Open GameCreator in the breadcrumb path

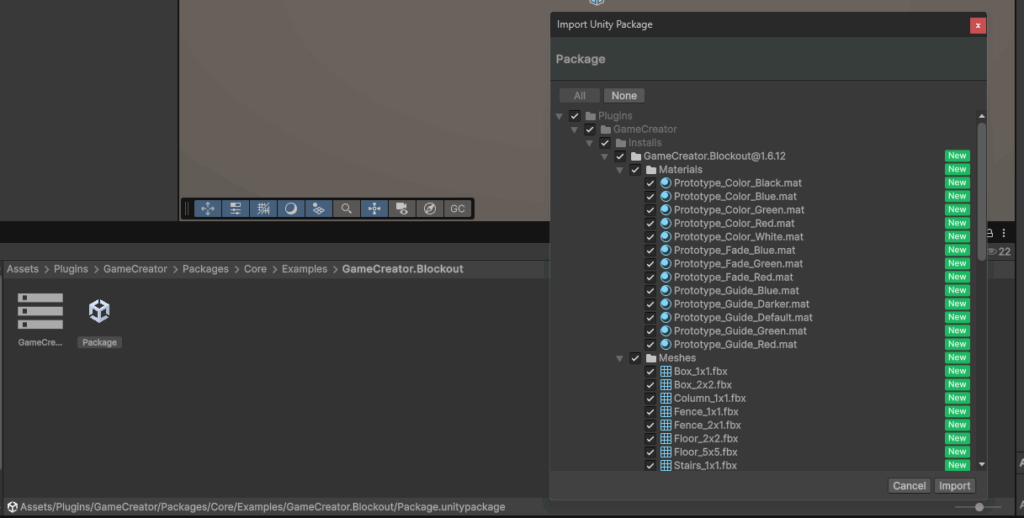[135, 269]
